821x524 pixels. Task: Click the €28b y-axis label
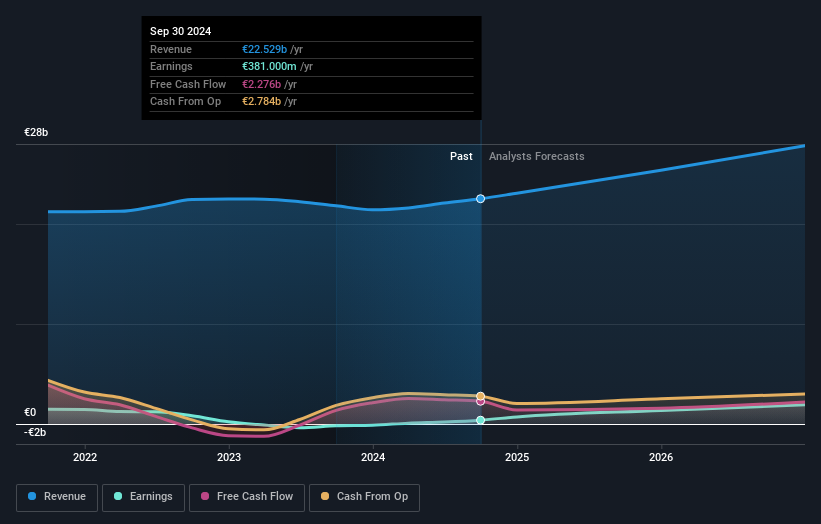(x=36, y=132)
